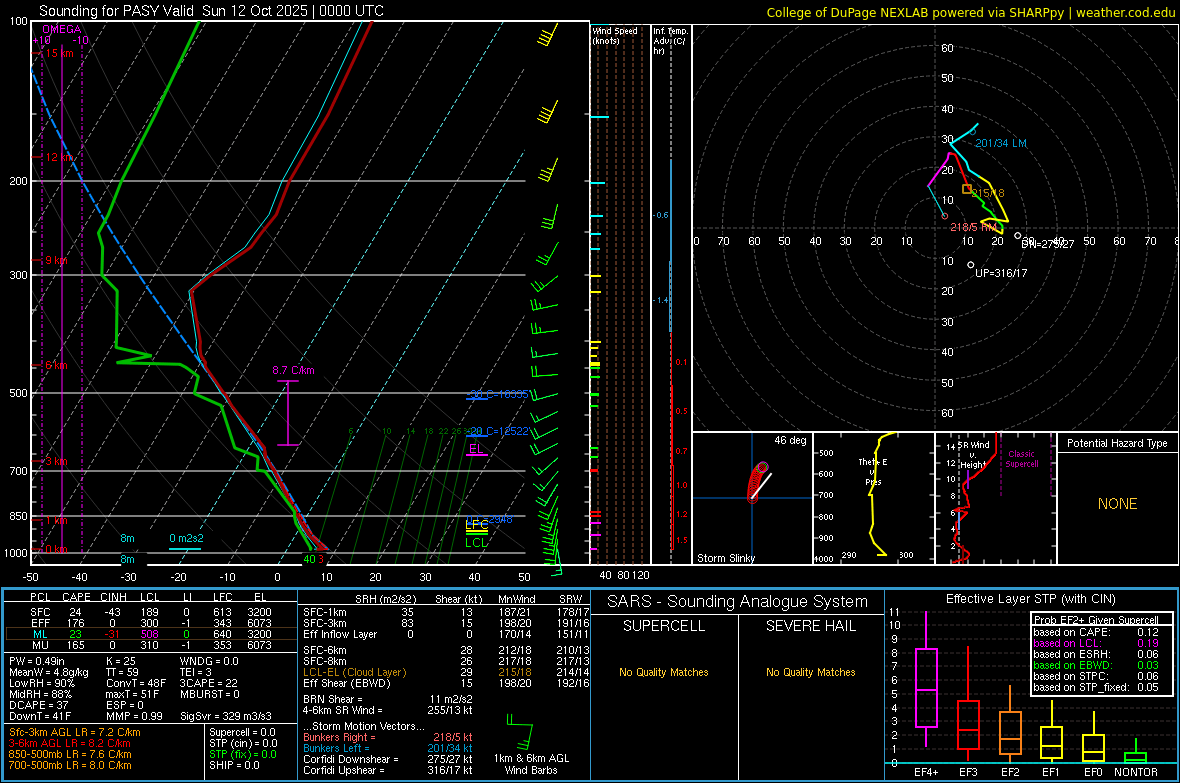Click the SARS - Sounding Analogue System title
Viewport: 1180px width, 783px height.
pyautogui.click(x=737, y=602)
